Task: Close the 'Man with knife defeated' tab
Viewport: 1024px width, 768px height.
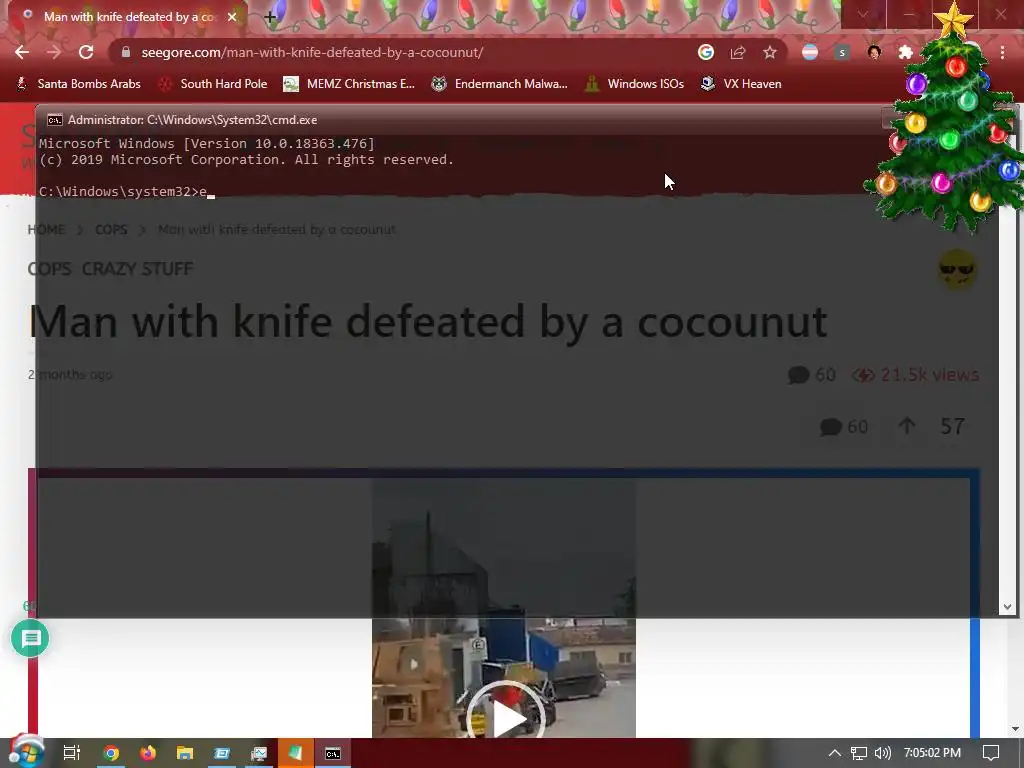Action: [232, 17]
